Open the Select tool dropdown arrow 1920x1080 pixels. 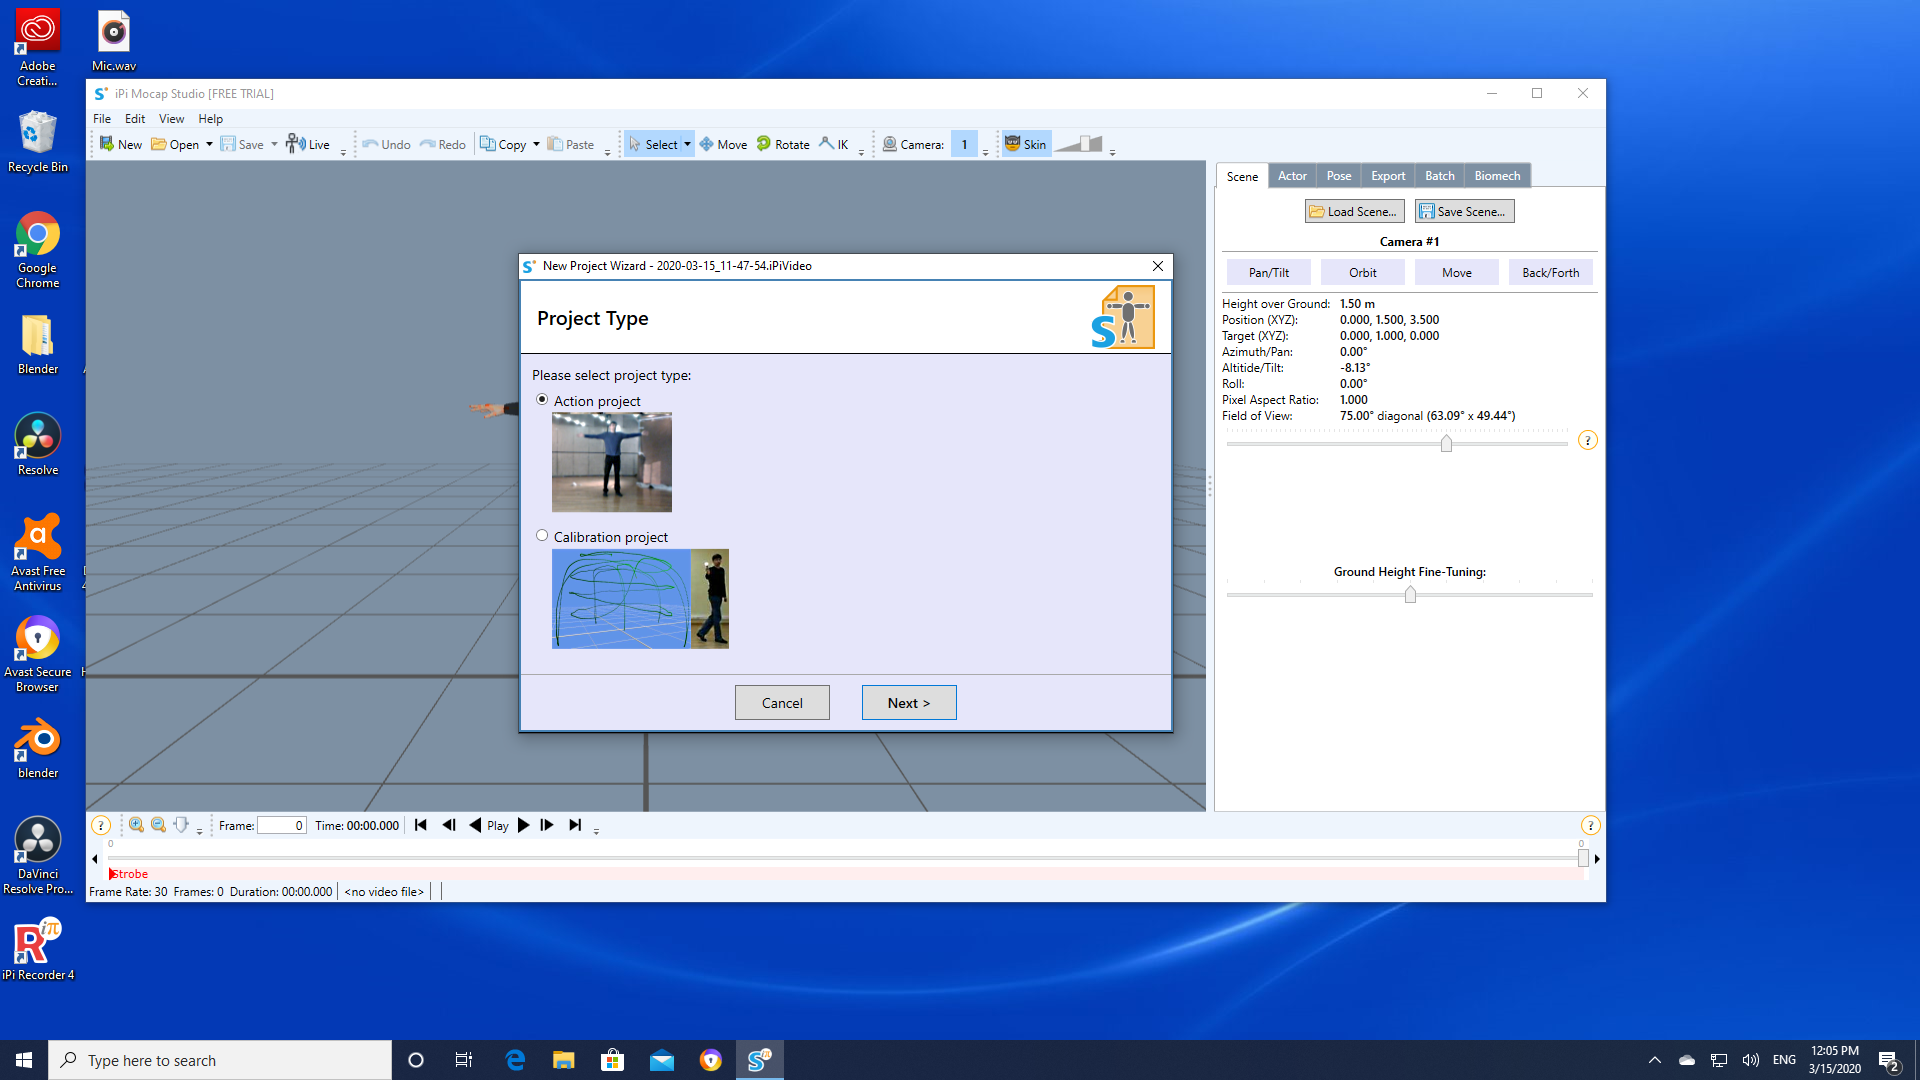pos(687,144)
